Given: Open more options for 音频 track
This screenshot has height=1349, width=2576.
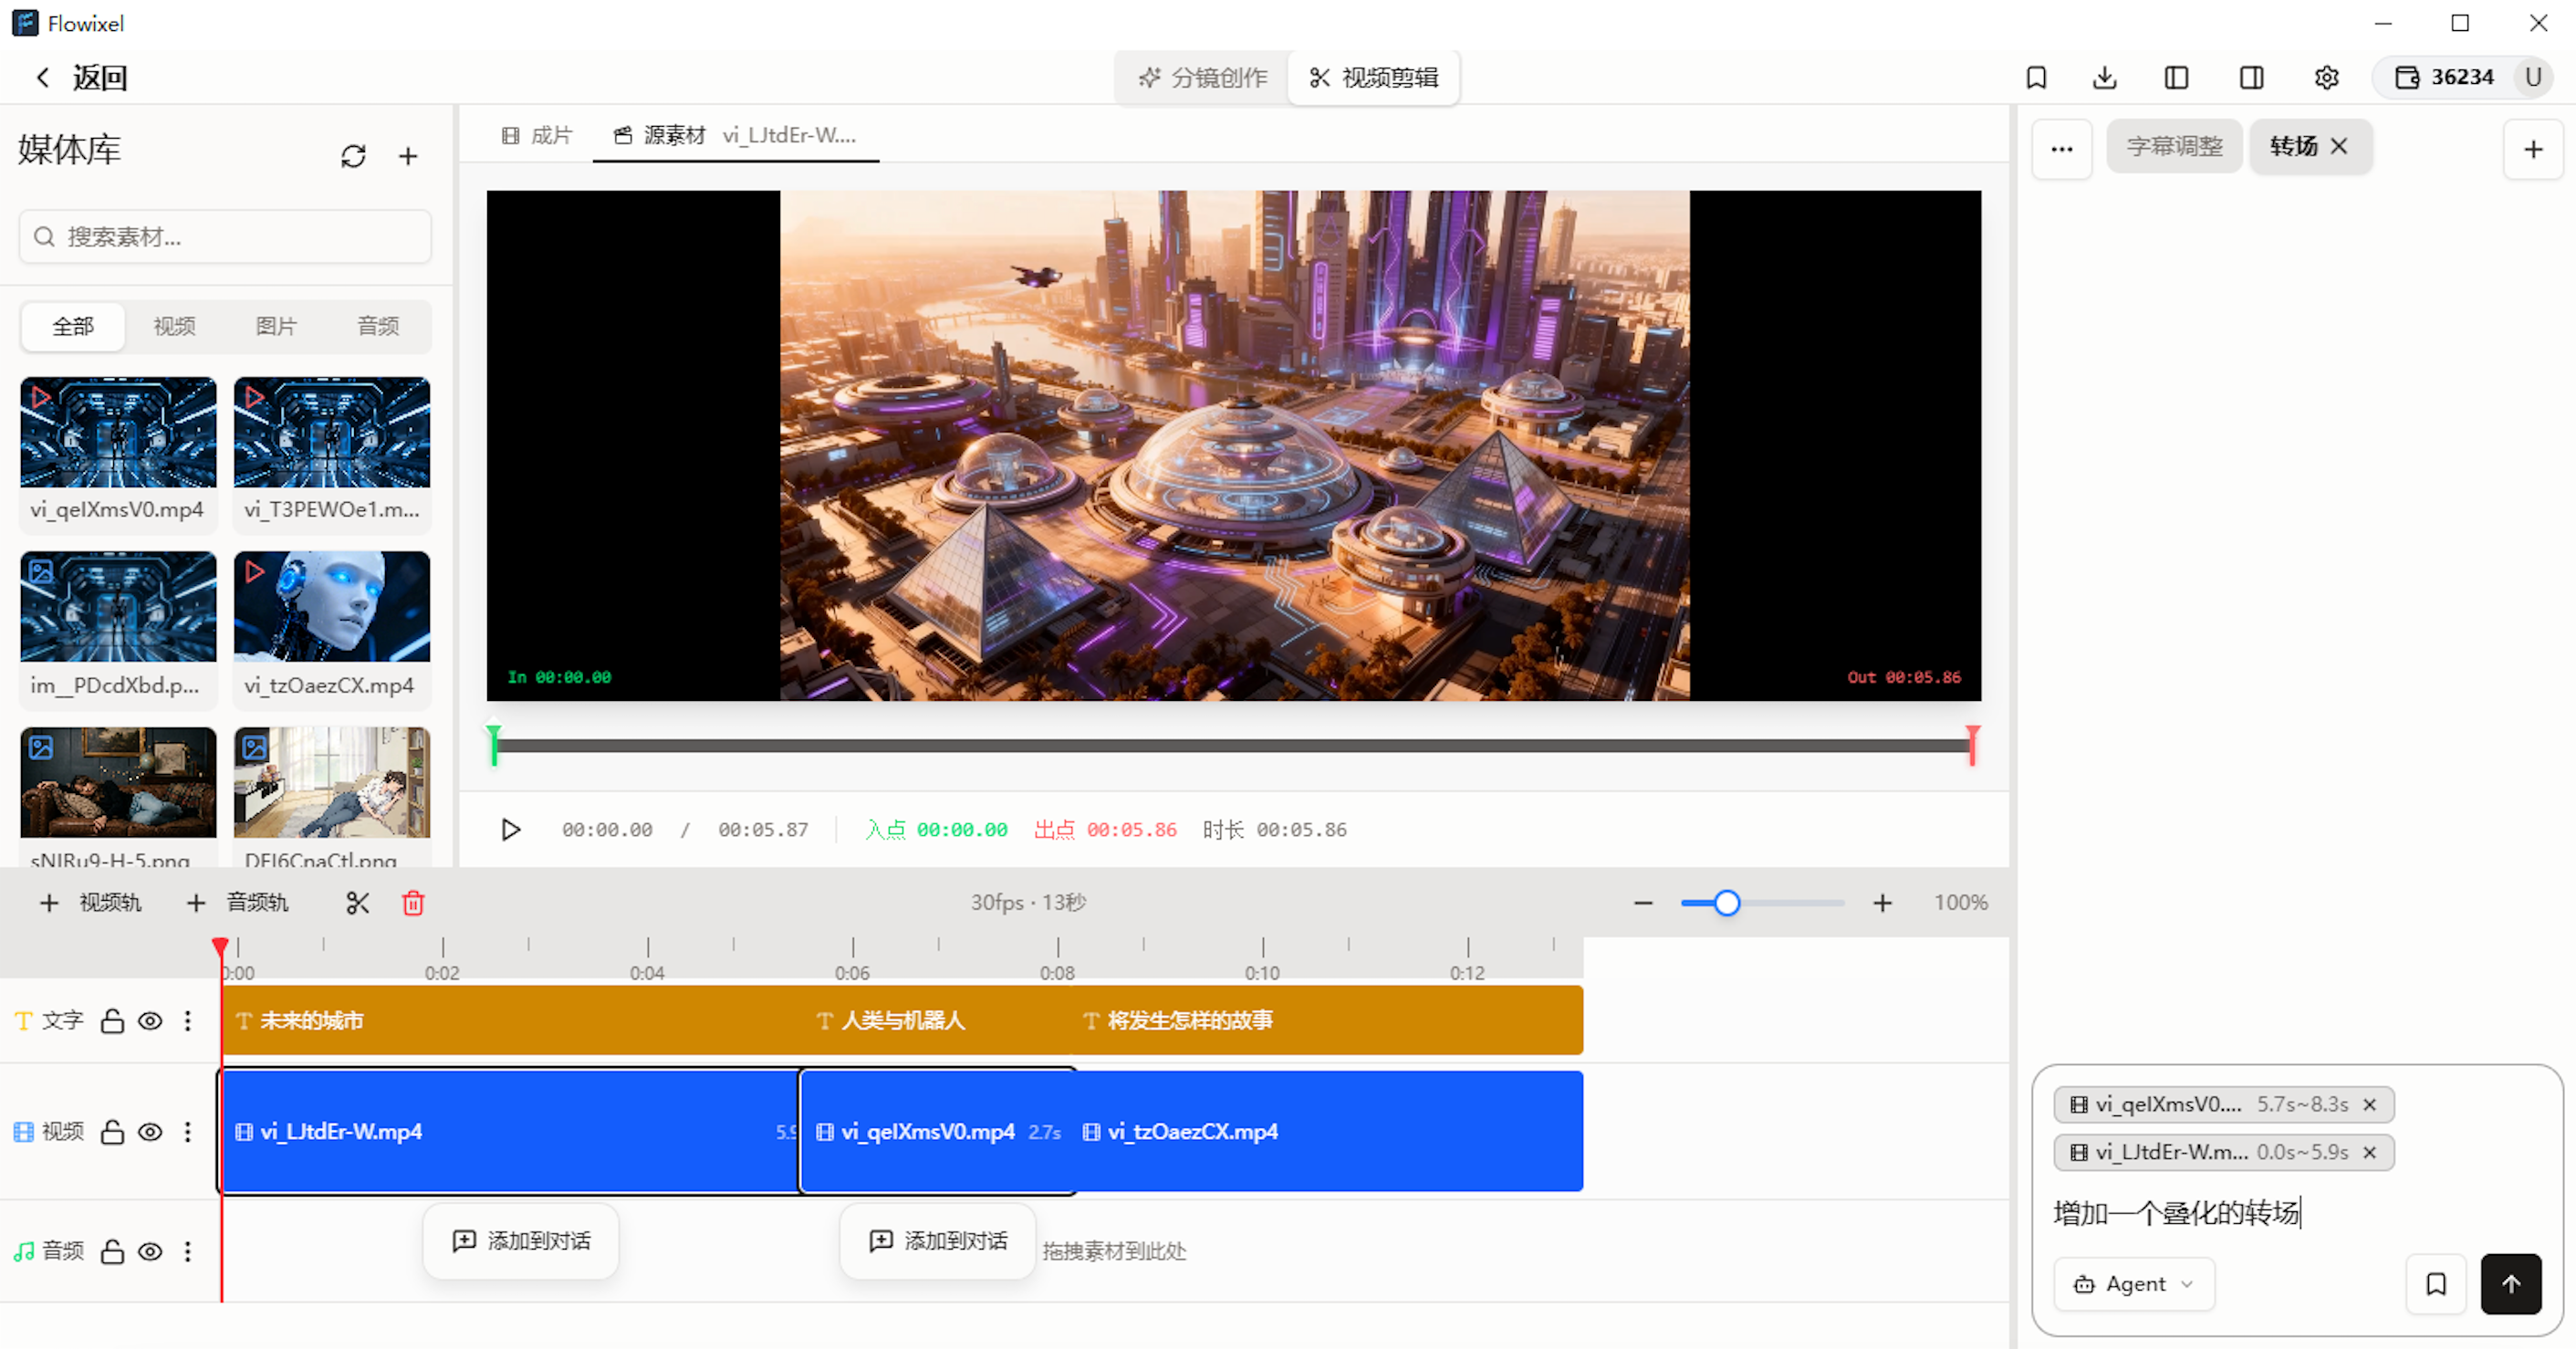Looking at the screenshot, I should click(188, 1252).
